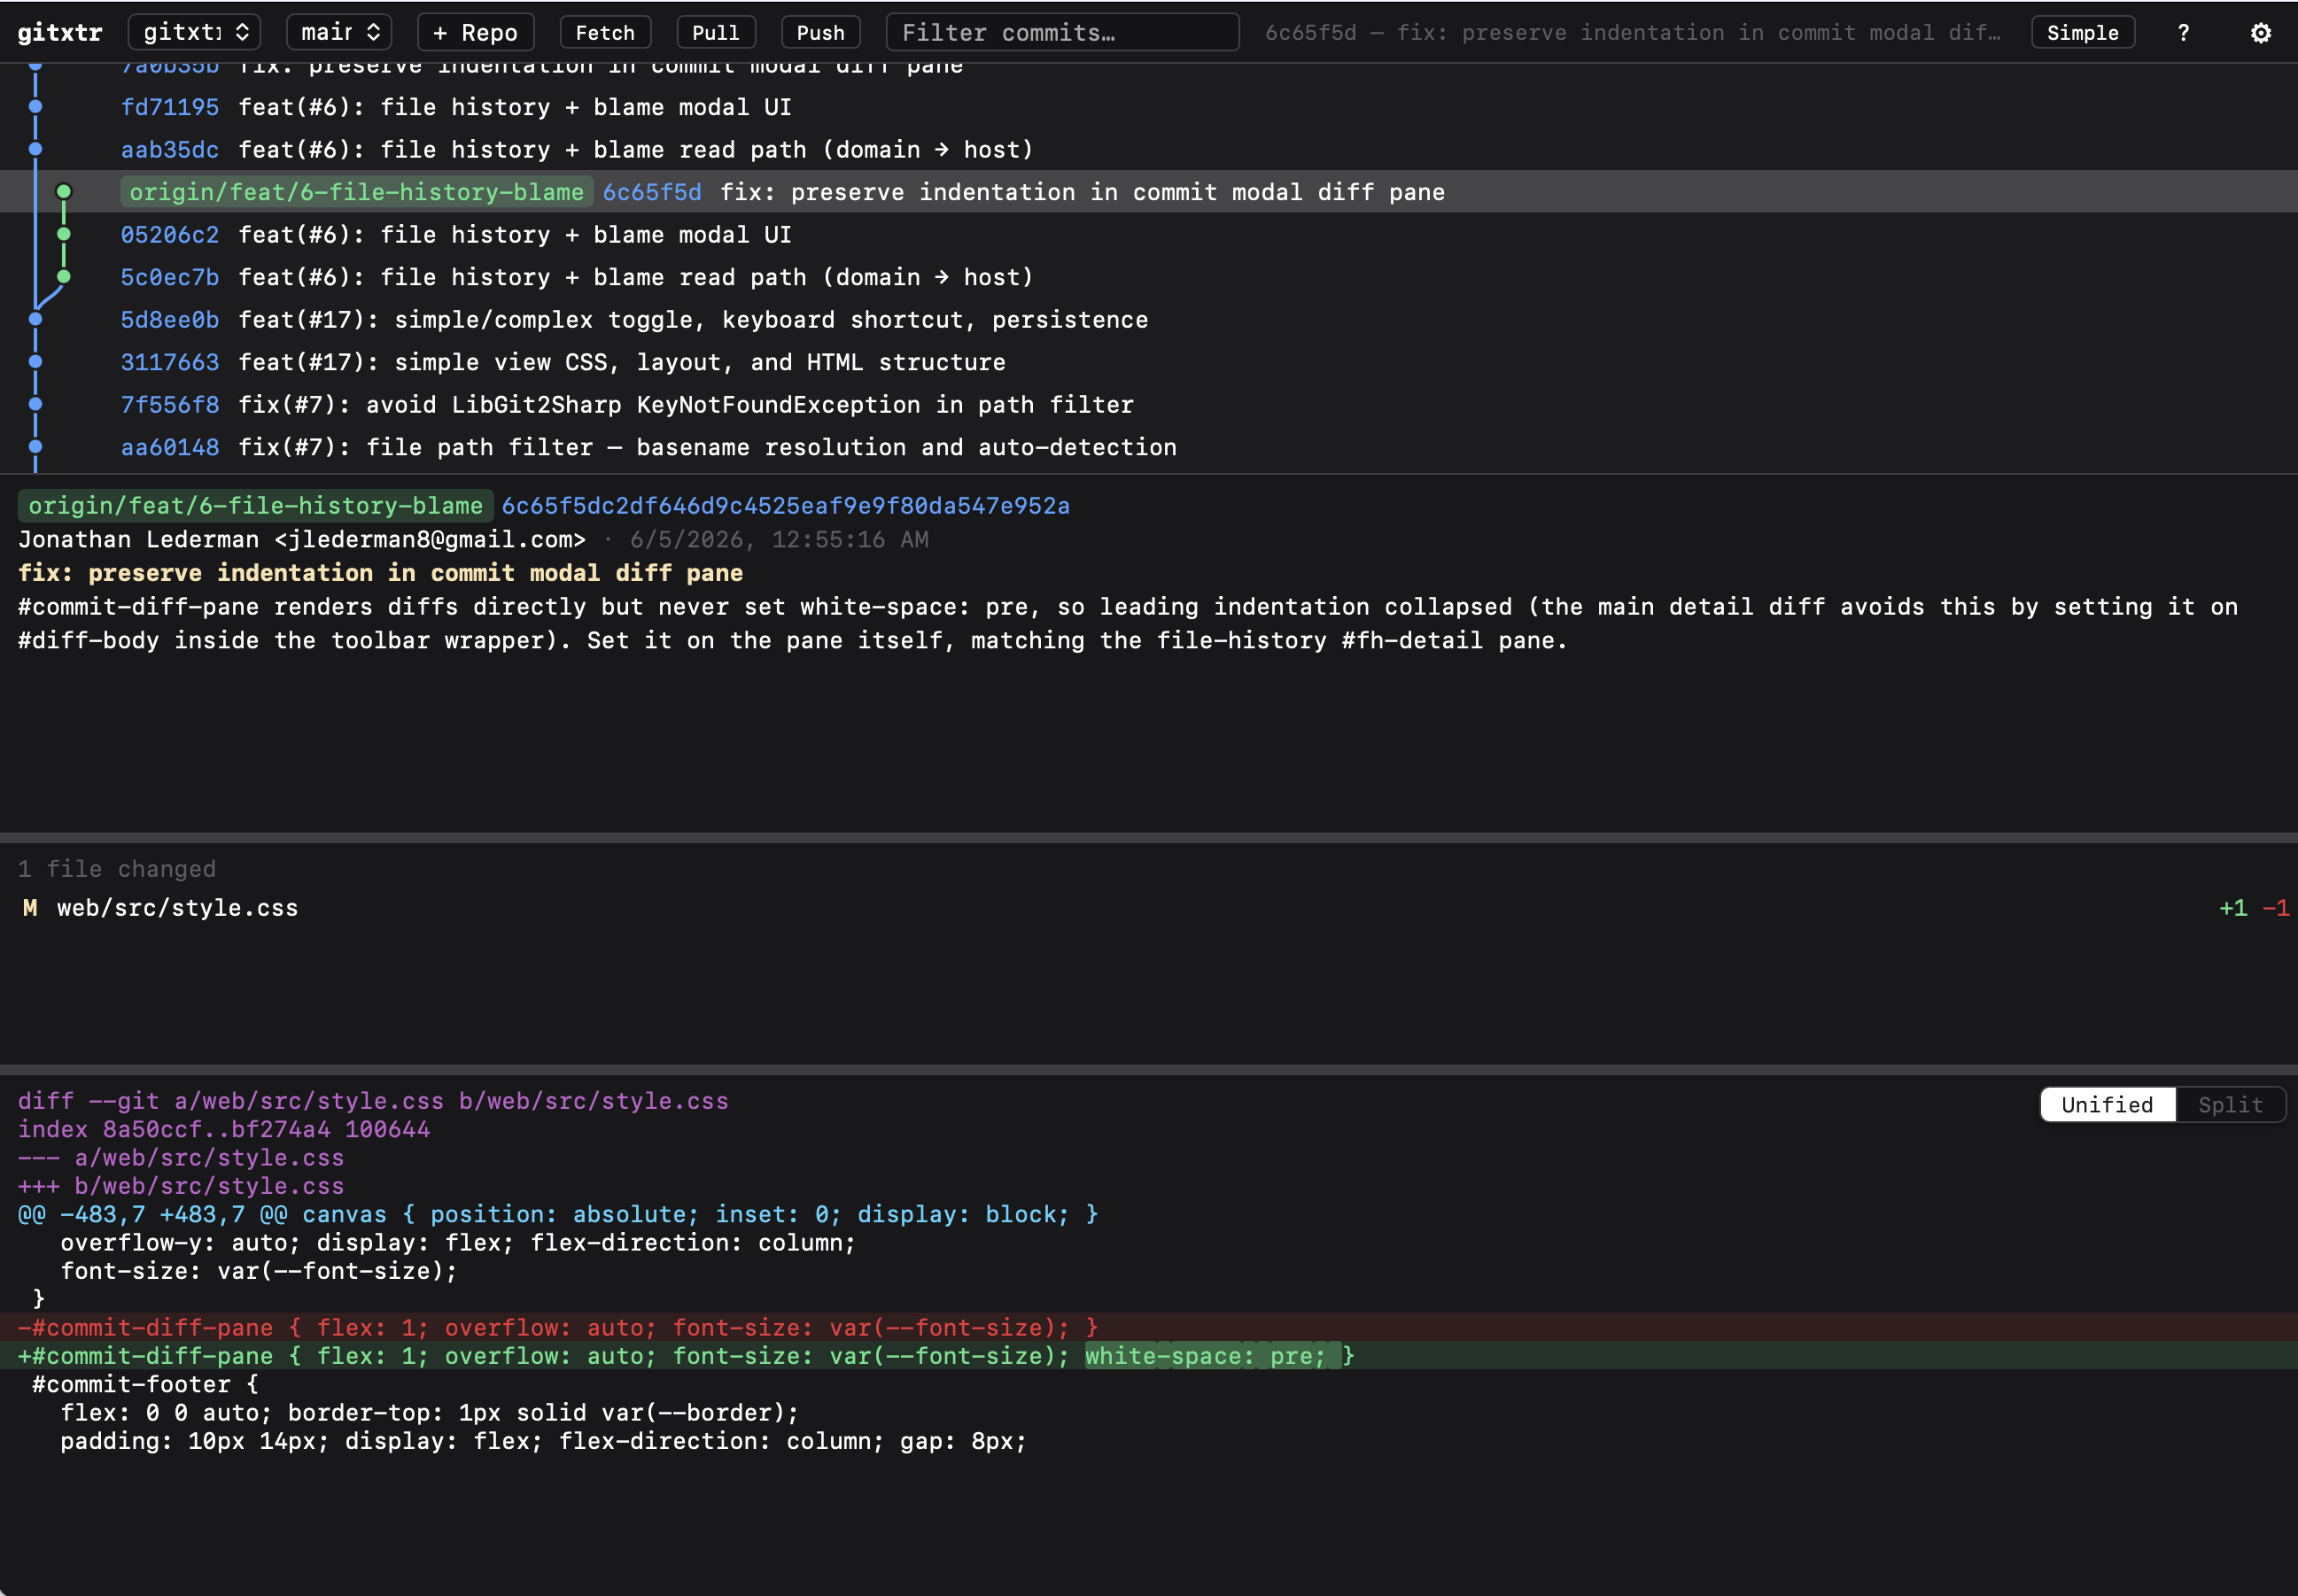2298x1596 pixels.
Task: Select commit 3117663 simple view CSS row
Action: (1149, 362)
